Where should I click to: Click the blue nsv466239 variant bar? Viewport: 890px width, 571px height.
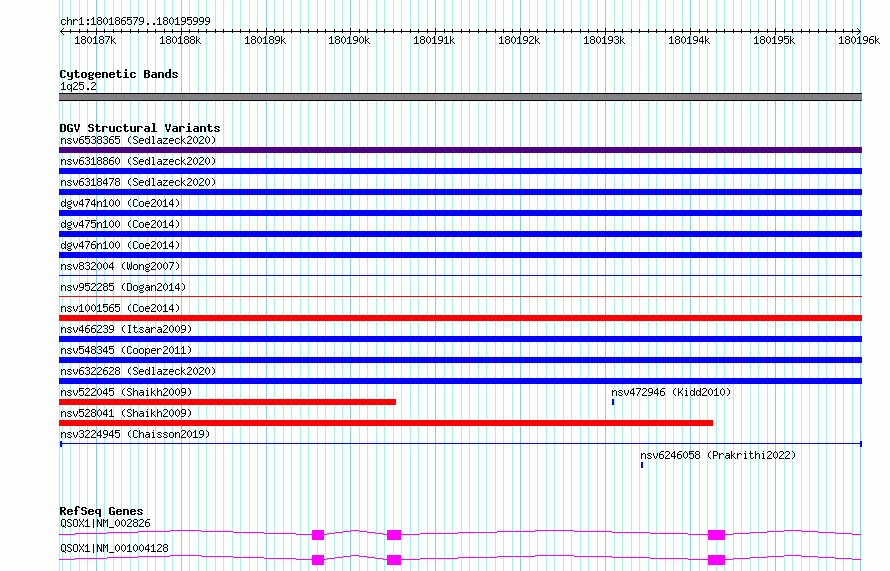pyautogui.click(x=460, y=339)
